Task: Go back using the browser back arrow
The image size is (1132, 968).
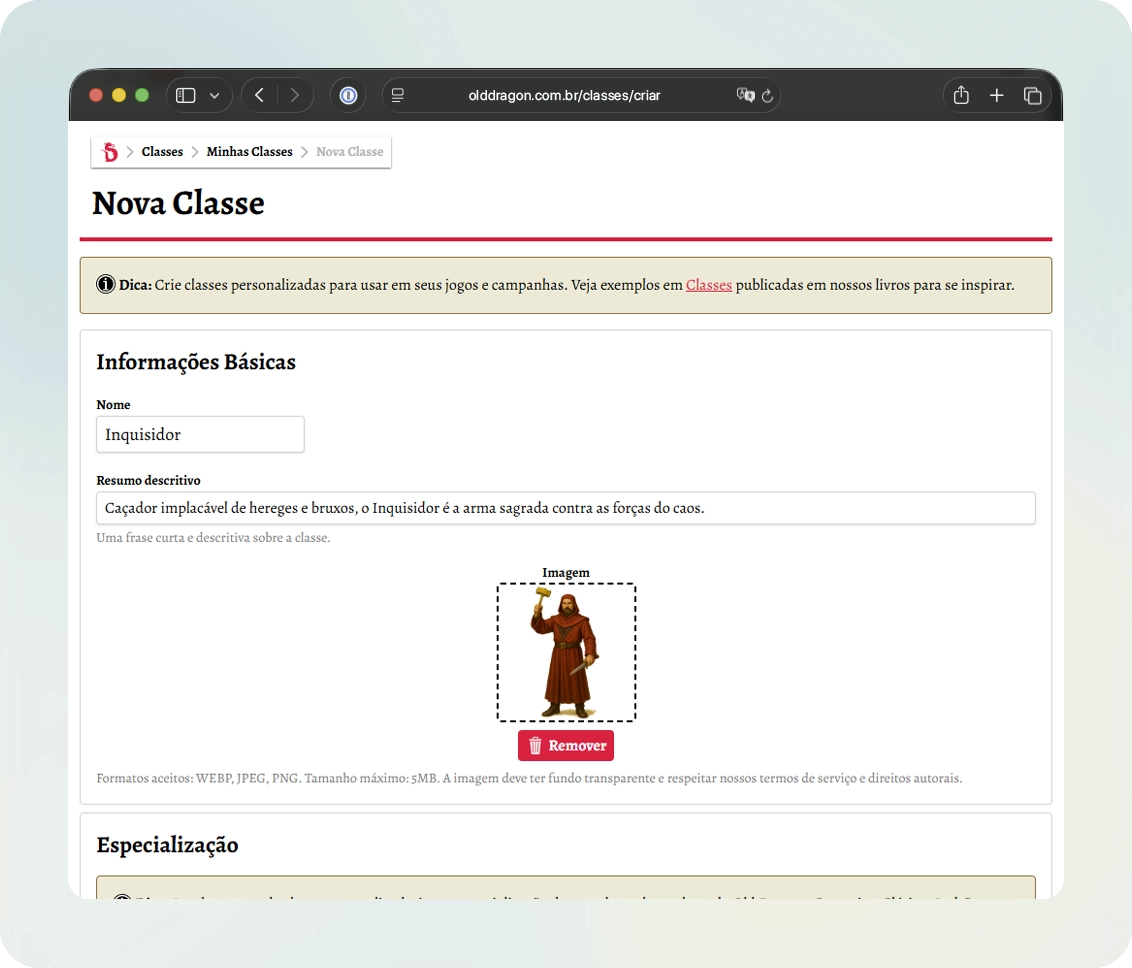Action: [260, 96]
